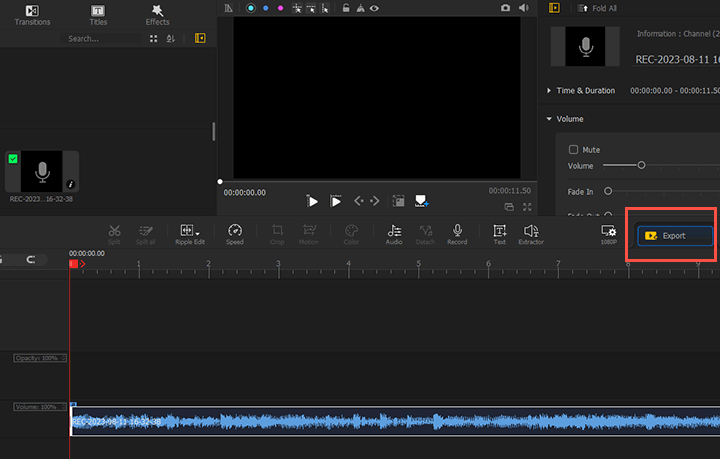Screen dimensions: 720x459
Task: Click the Export button
Action: pyautogui.click(x=675, y=236)
